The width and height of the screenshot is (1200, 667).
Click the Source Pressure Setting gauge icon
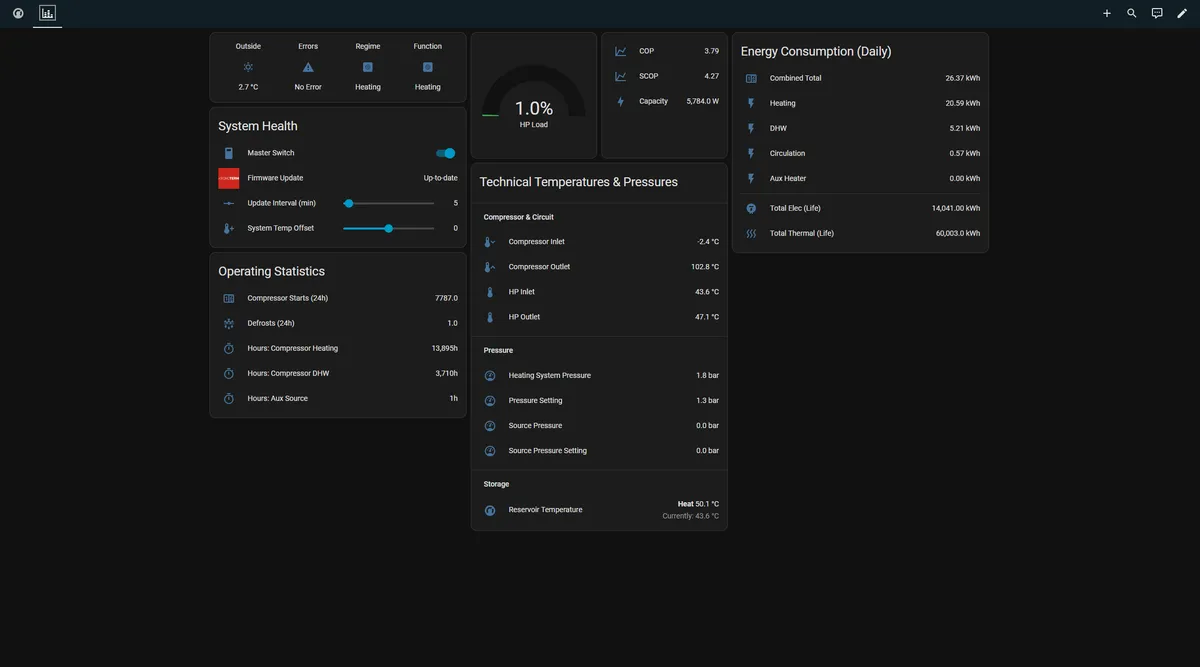click(490, 451)
